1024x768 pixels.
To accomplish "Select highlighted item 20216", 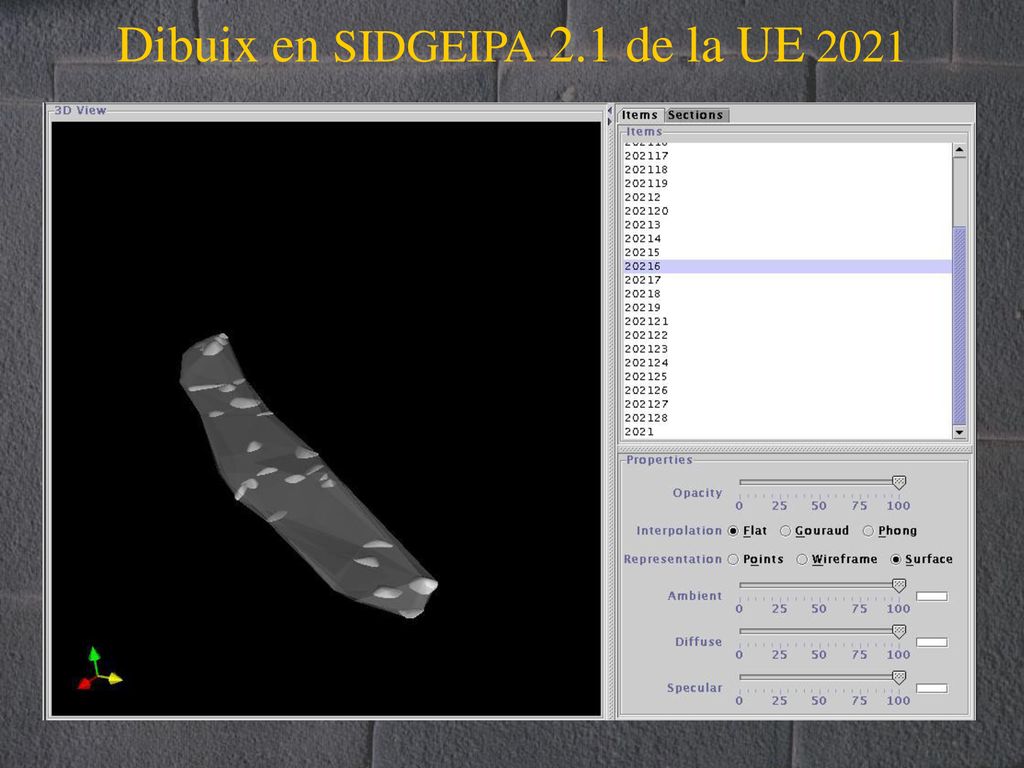I will point(788,266).
